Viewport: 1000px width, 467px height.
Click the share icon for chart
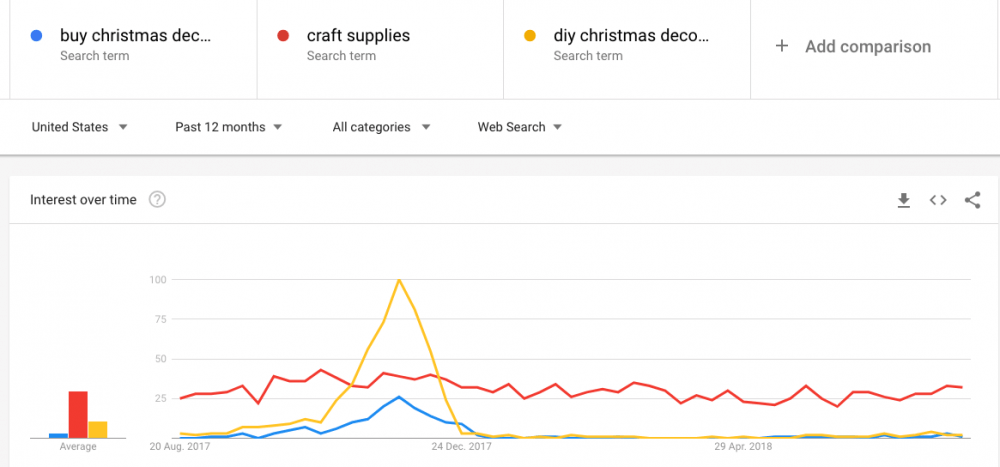(972, 200)
